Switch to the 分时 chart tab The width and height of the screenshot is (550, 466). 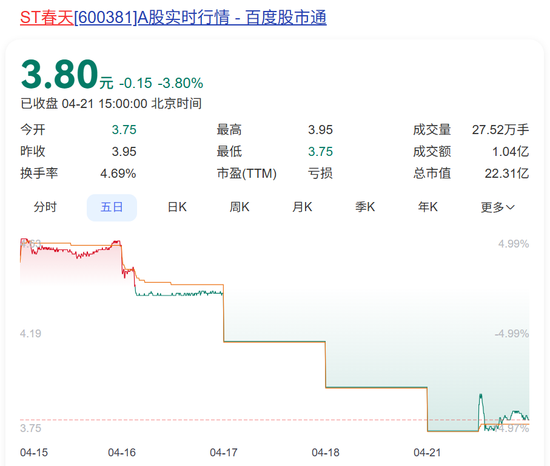tap(45, 207)
